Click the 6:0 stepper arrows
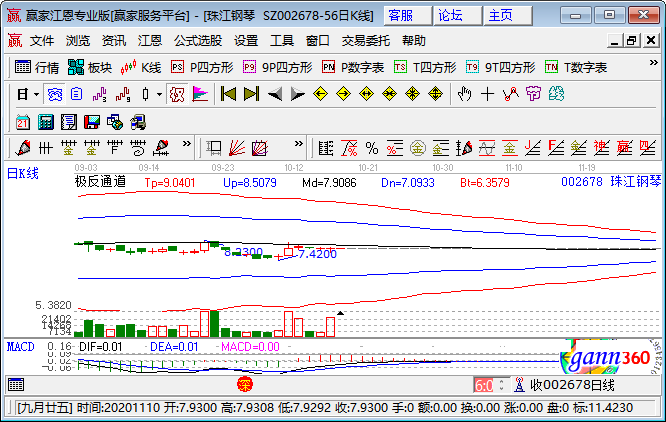666x422 pixels. 502,385
